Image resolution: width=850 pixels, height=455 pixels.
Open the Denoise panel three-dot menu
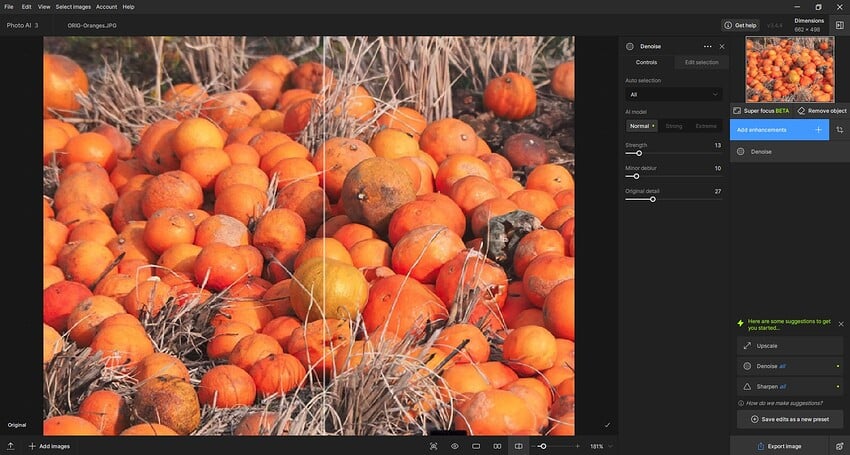click(x=707, y=46)
